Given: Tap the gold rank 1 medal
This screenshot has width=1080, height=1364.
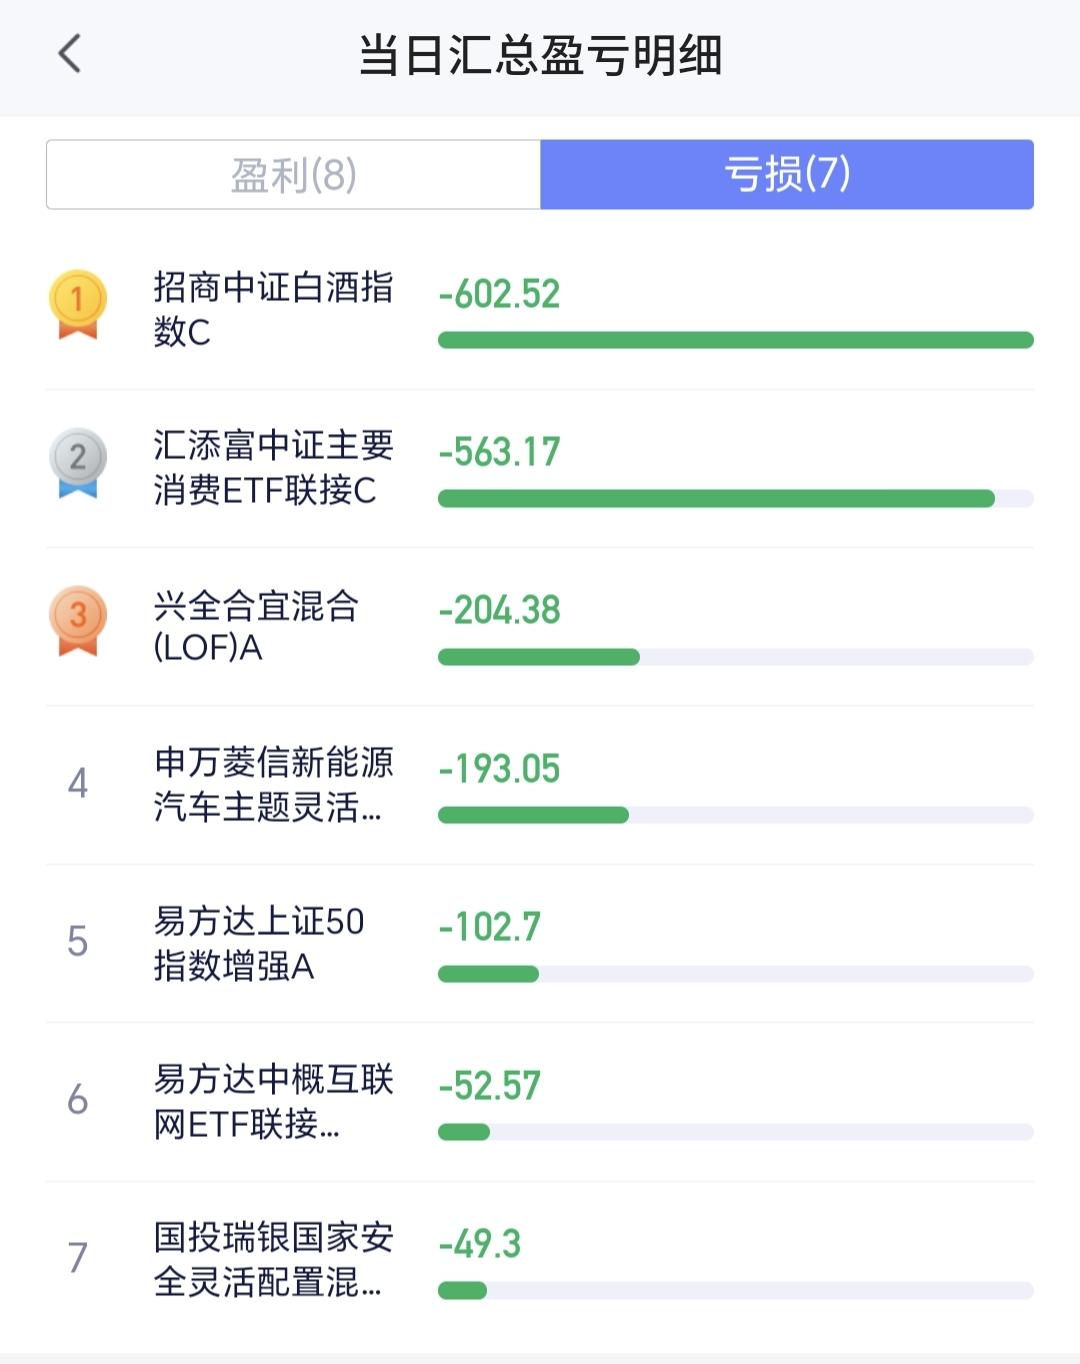Looking at the screenshot, I should [78, 303].
